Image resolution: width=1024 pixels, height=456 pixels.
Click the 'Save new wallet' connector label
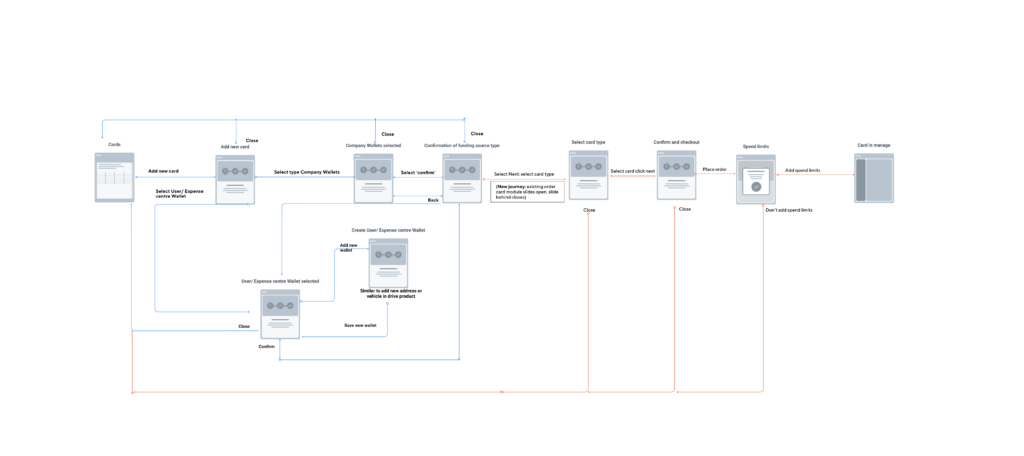point(360,325)
